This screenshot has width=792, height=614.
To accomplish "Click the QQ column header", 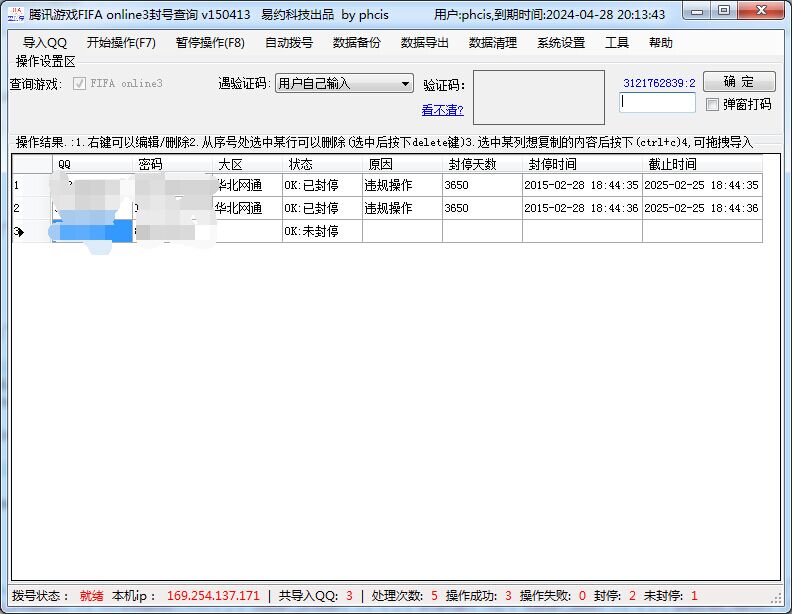I will [92, 164].
